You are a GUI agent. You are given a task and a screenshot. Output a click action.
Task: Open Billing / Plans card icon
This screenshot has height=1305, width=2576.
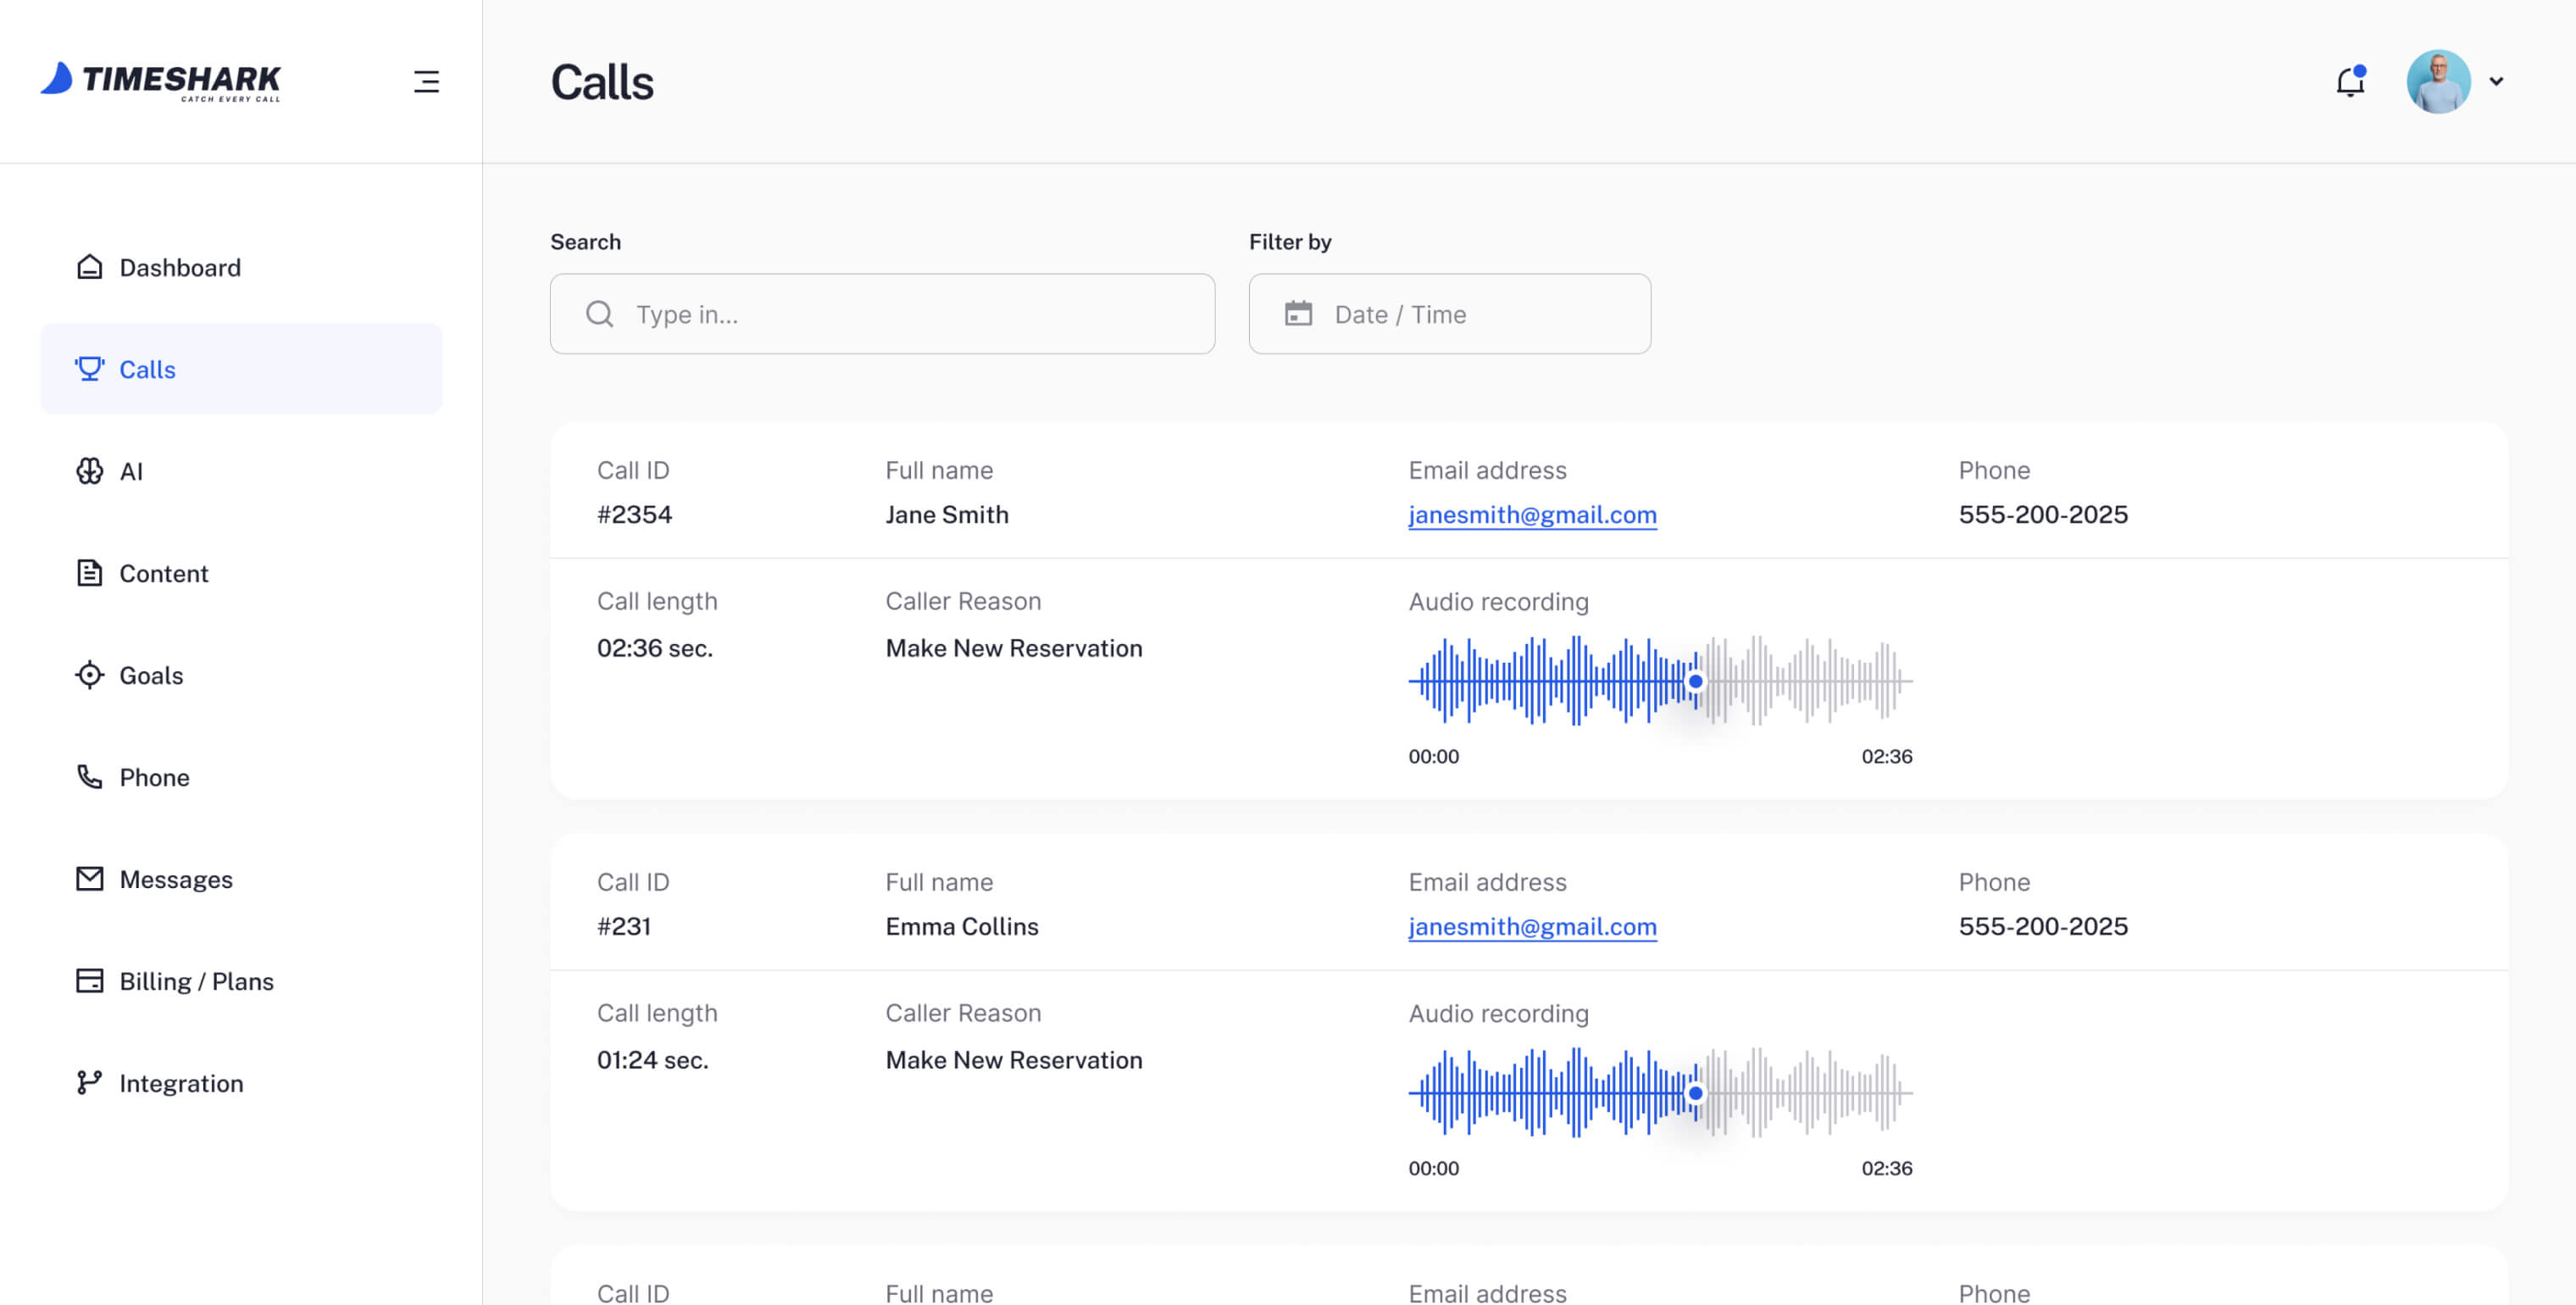pyautogui.click(x=90, y=981)
